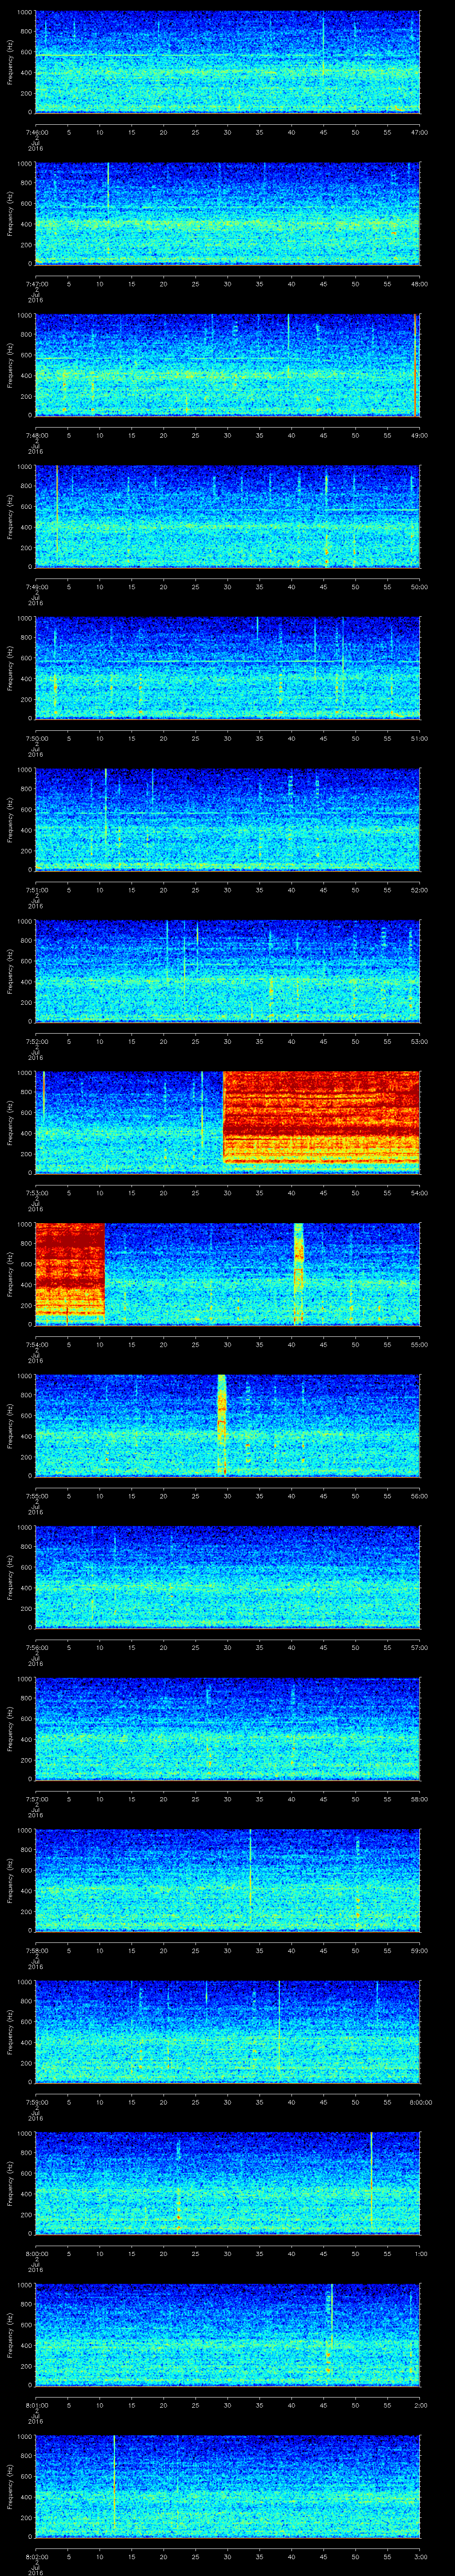Select the 7:47:00 time axis label
The width and height of the screenshot is (455, 2576).
(x=36, y=284)
